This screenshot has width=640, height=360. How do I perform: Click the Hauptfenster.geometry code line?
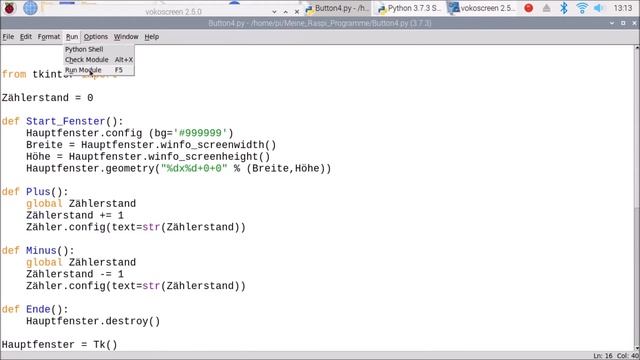(178, 169)
